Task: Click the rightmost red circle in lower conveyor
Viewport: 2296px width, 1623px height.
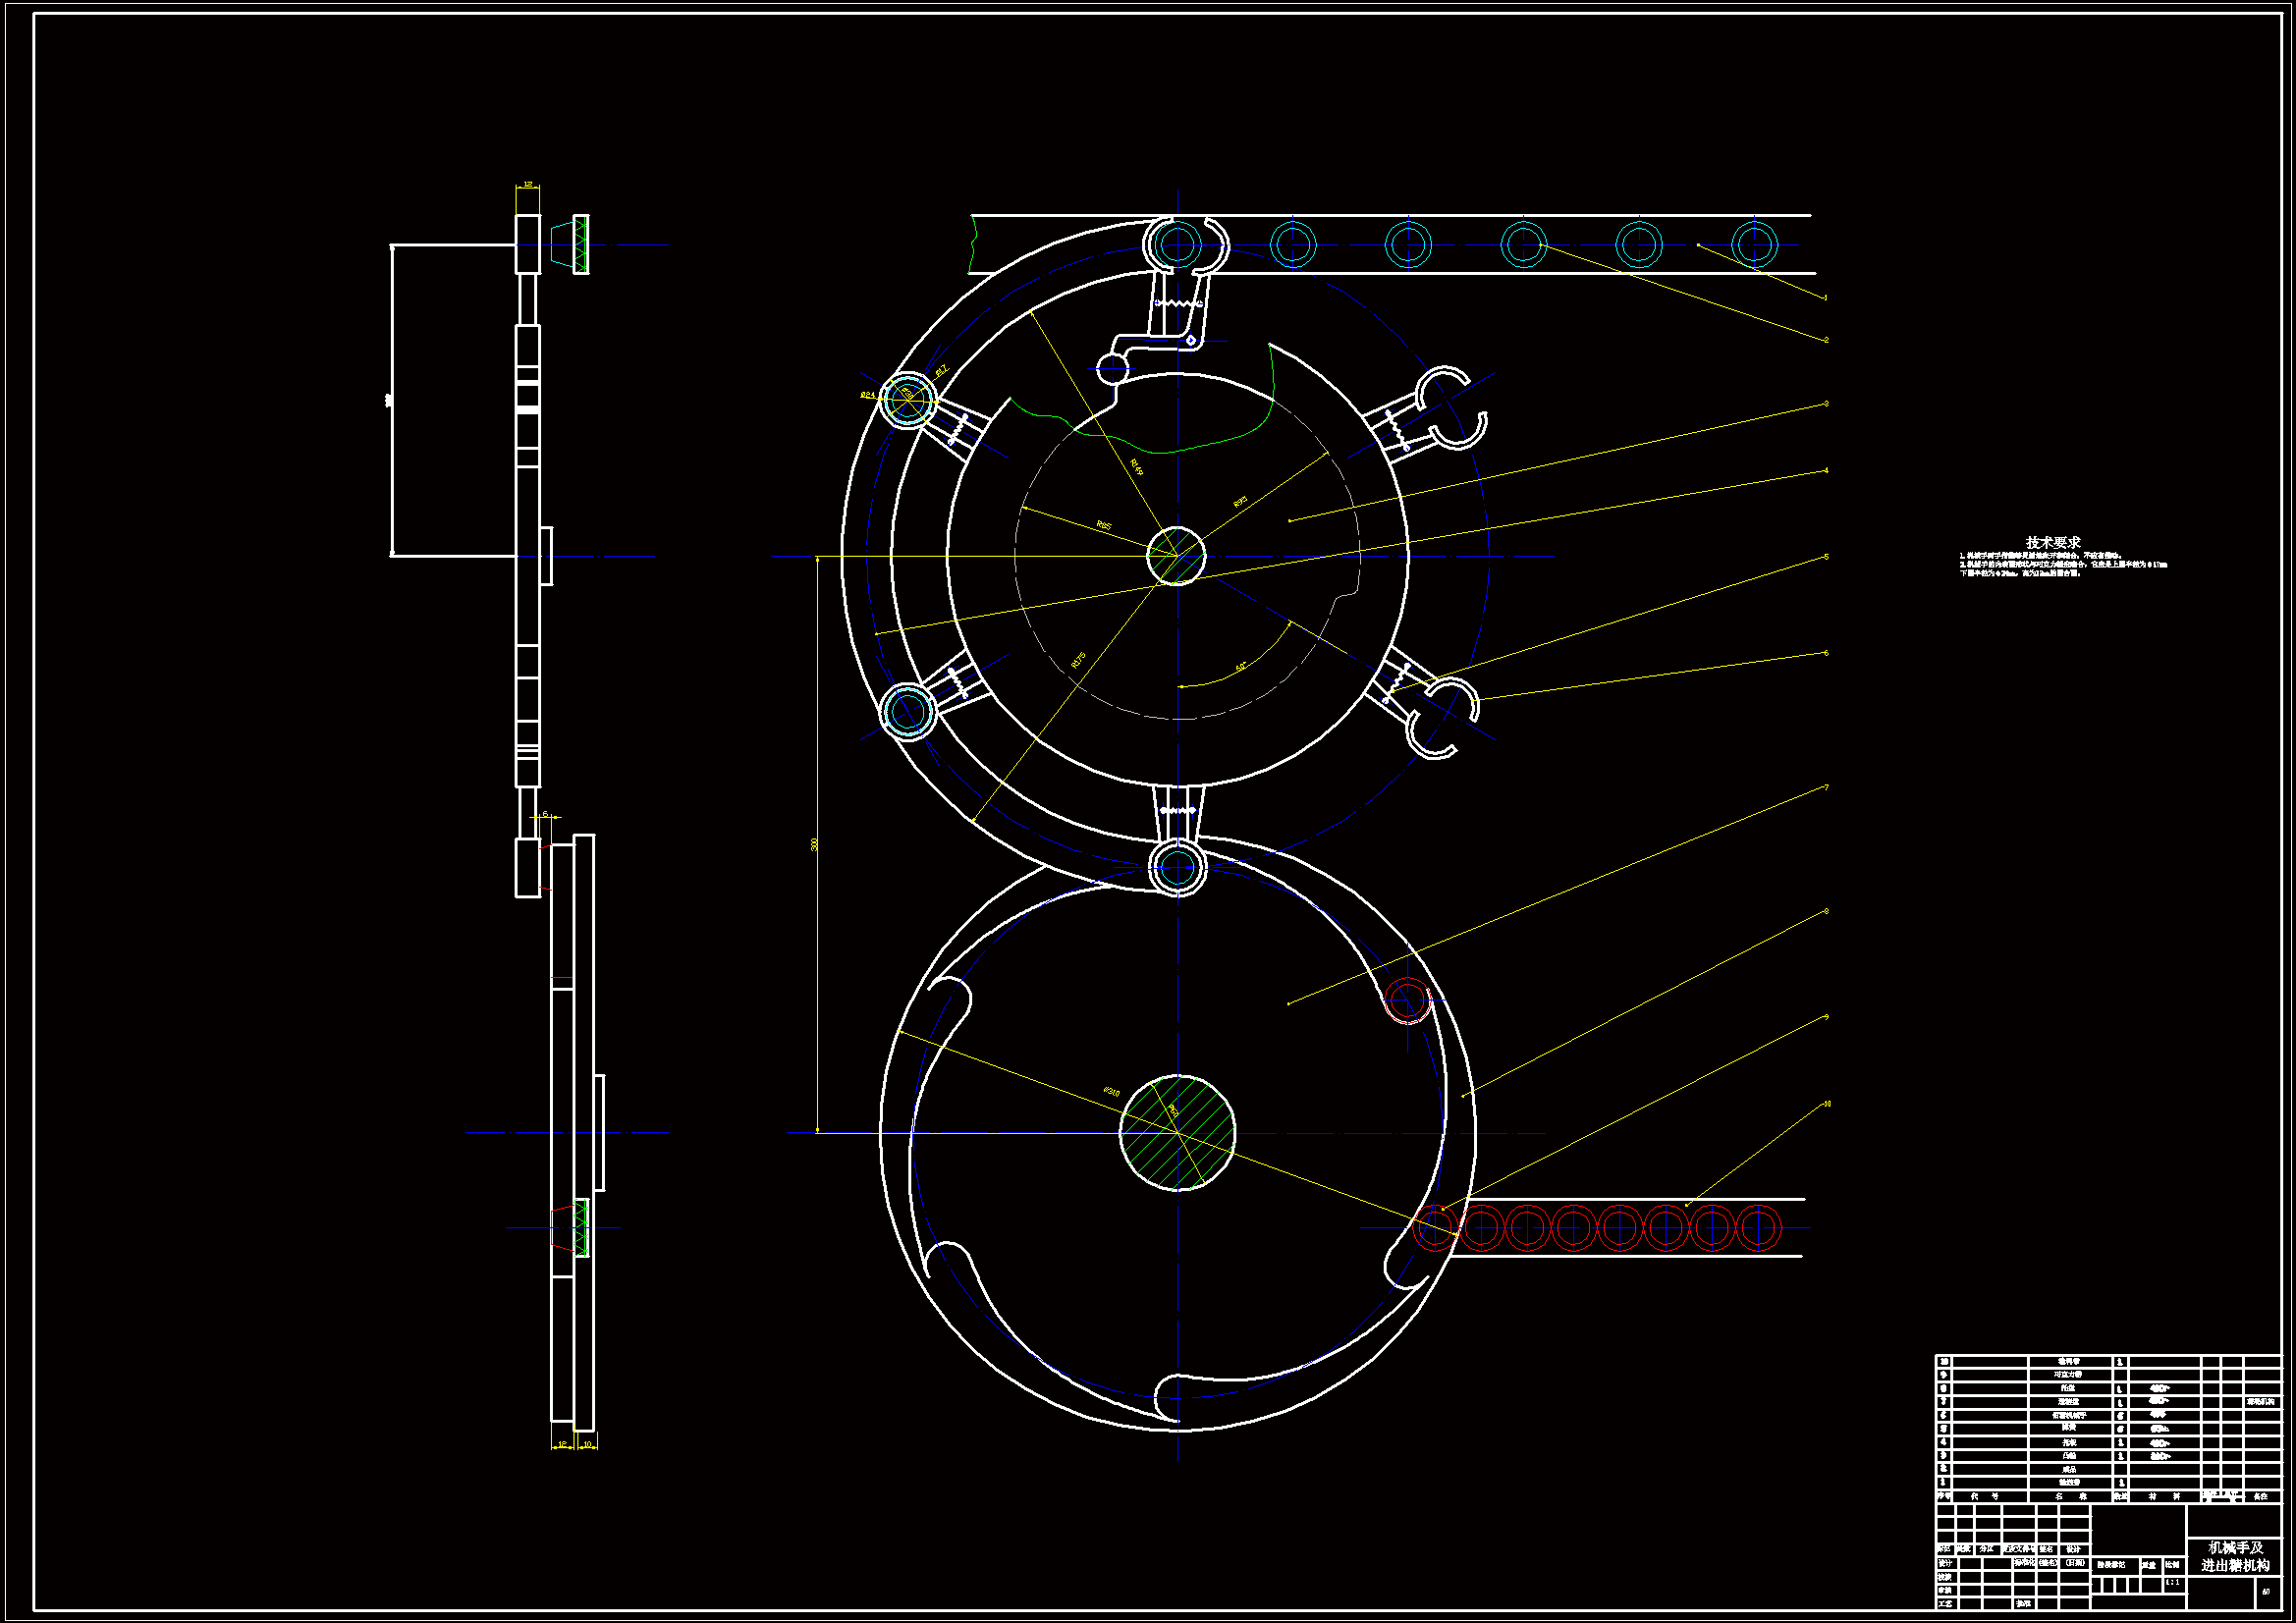Action: (1758, 1227)
